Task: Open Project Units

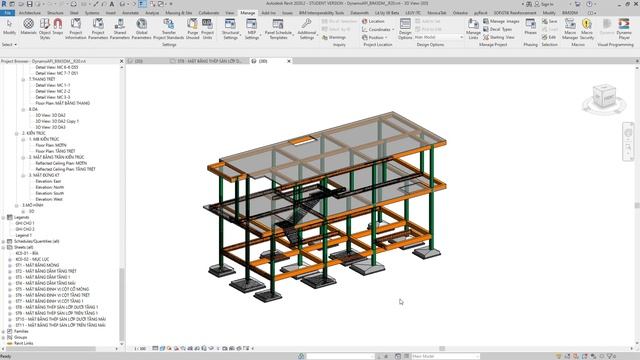Action: point(207,29)
